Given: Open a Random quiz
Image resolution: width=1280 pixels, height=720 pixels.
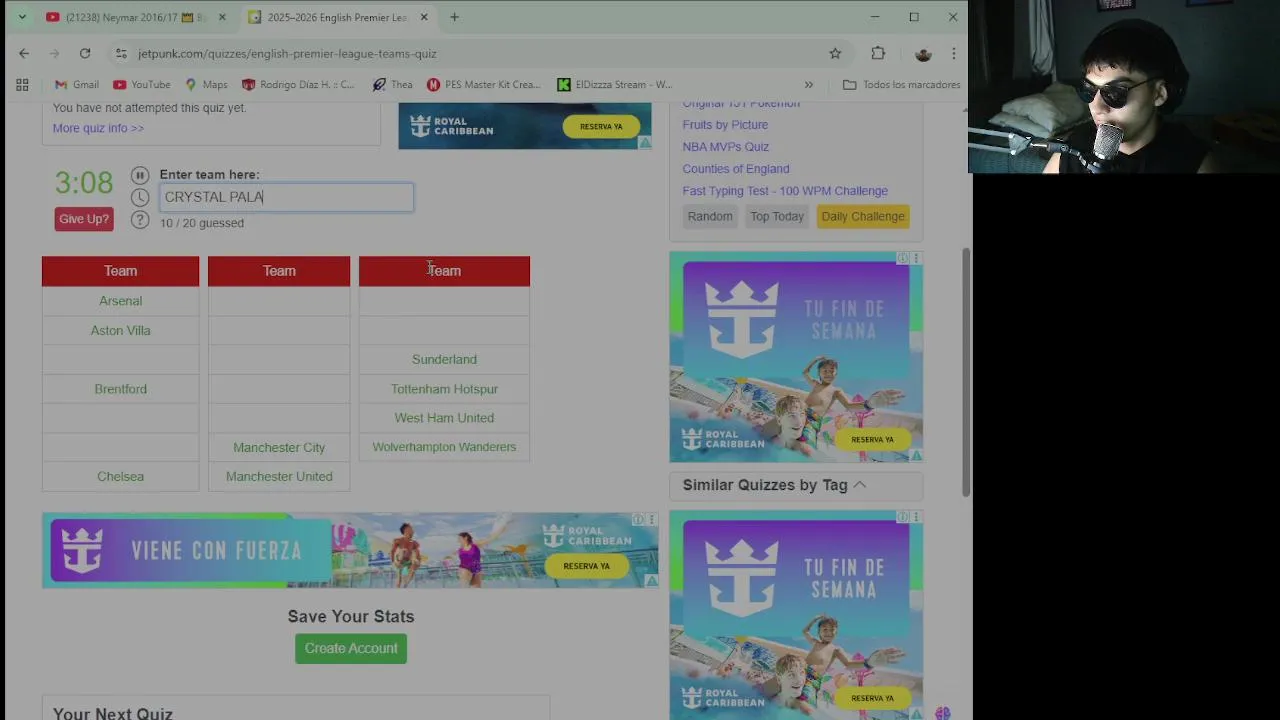Looking at the screenshot, I should point(710,216).
